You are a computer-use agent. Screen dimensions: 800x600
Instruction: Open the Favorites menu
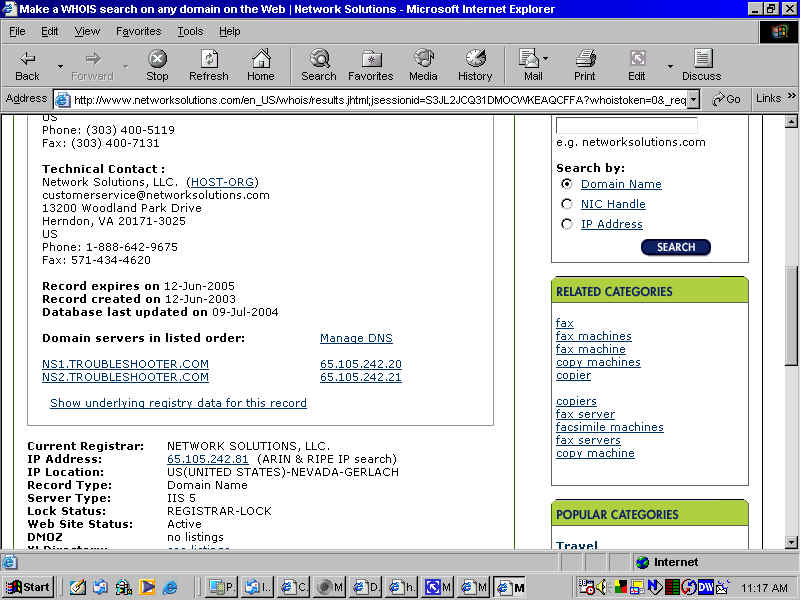pyautogui.click(x=138, y=32)
